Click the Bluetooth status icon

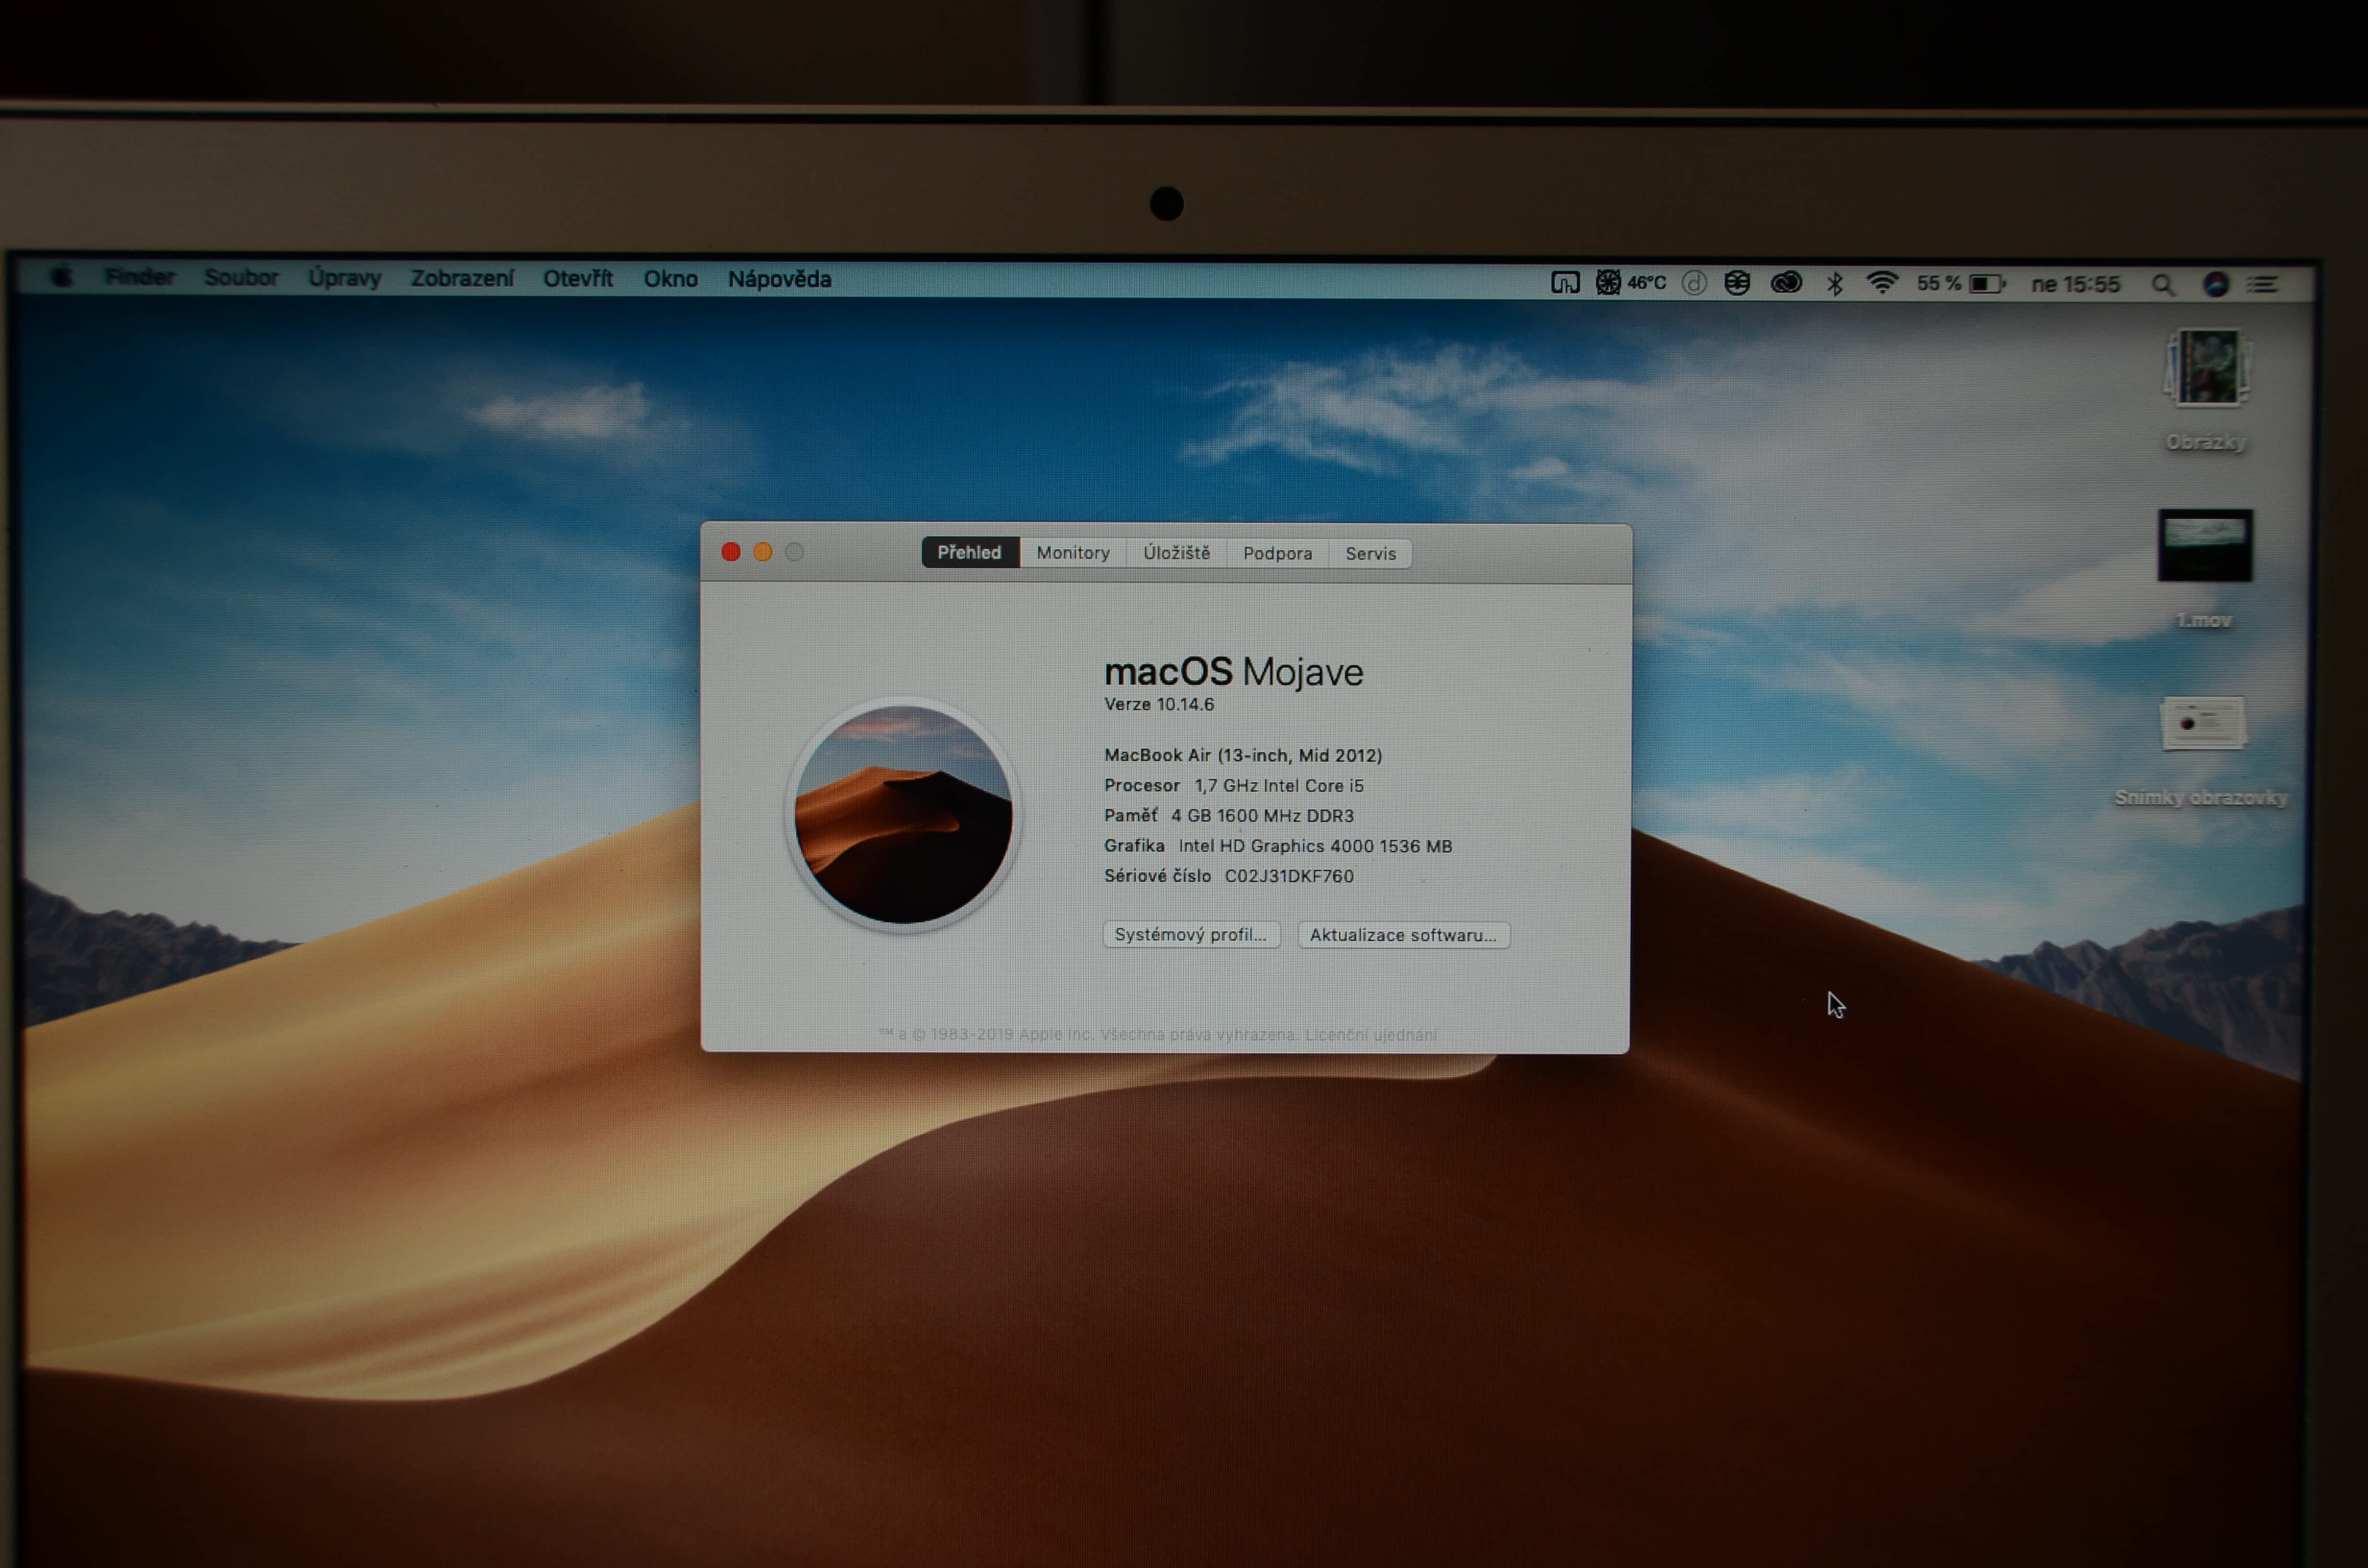pos(1835,284)
